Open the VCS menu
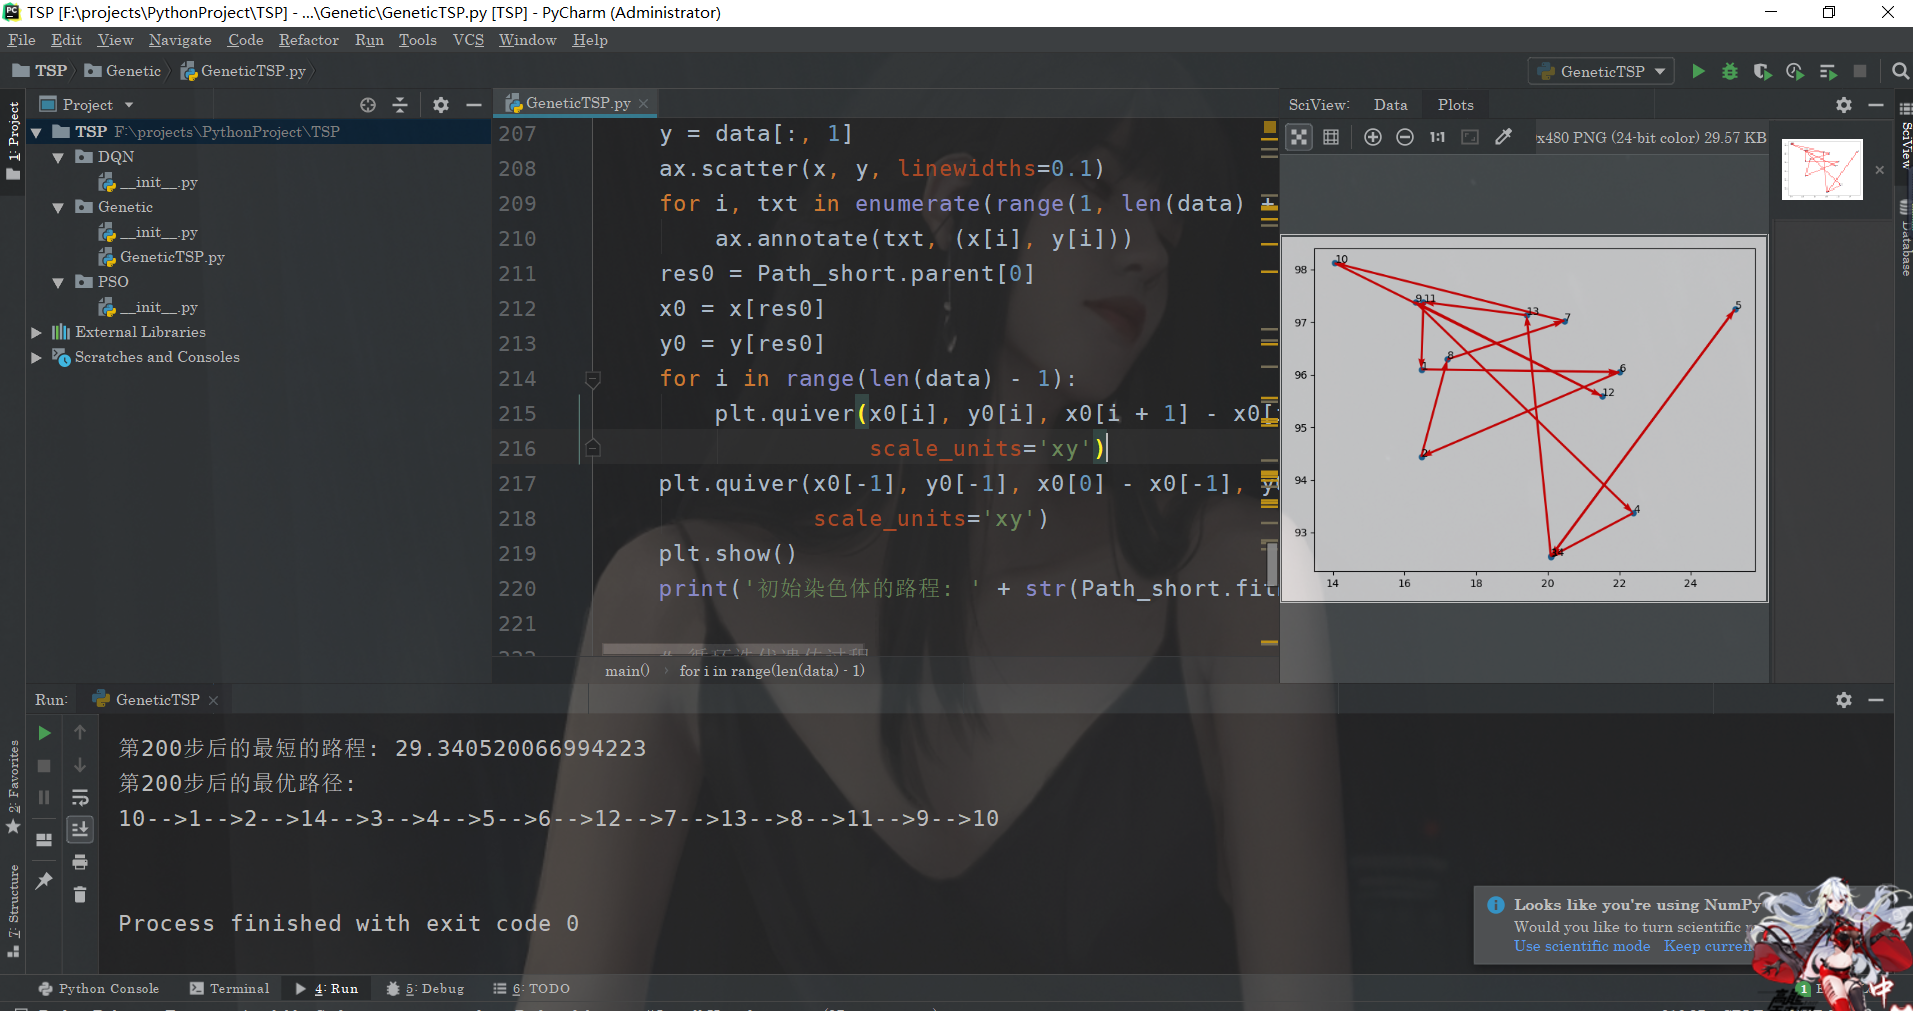This screenshot has width=1913, height=1011. pos(468,40)
